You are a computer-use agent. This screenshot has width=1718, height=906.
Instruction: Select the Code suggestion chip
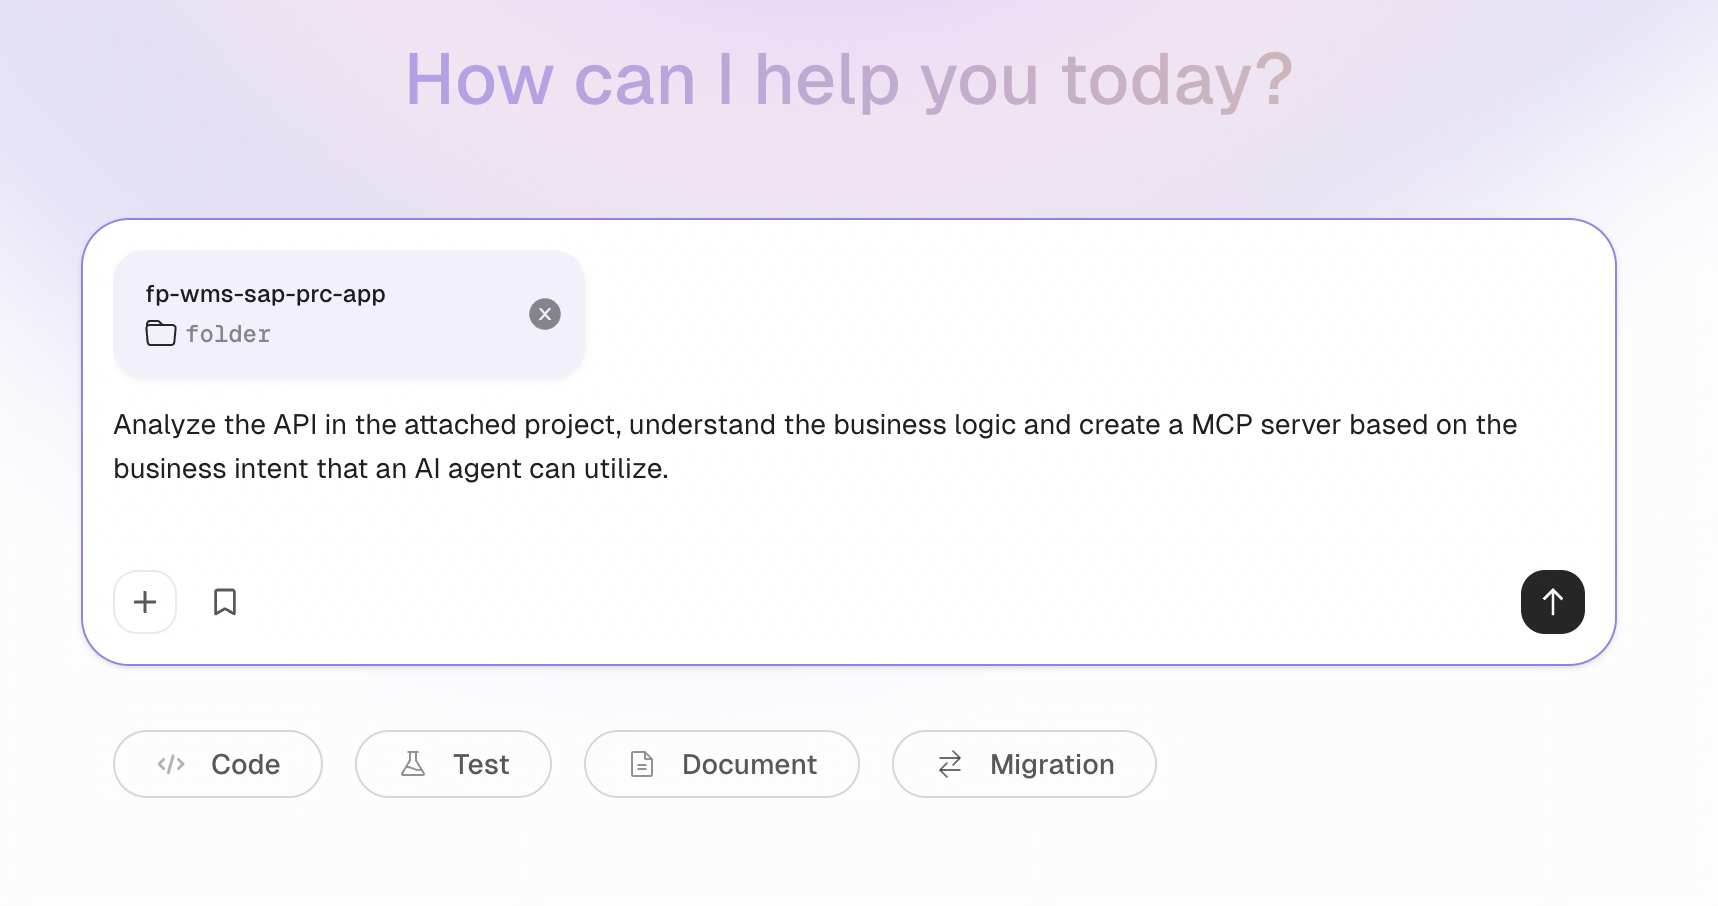pos(218,764)
